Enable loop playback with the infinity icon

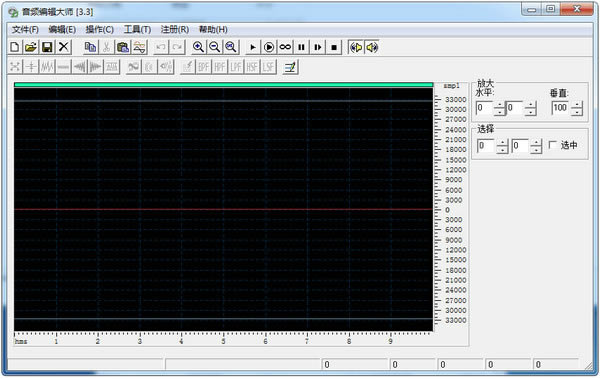pos(285,47)
